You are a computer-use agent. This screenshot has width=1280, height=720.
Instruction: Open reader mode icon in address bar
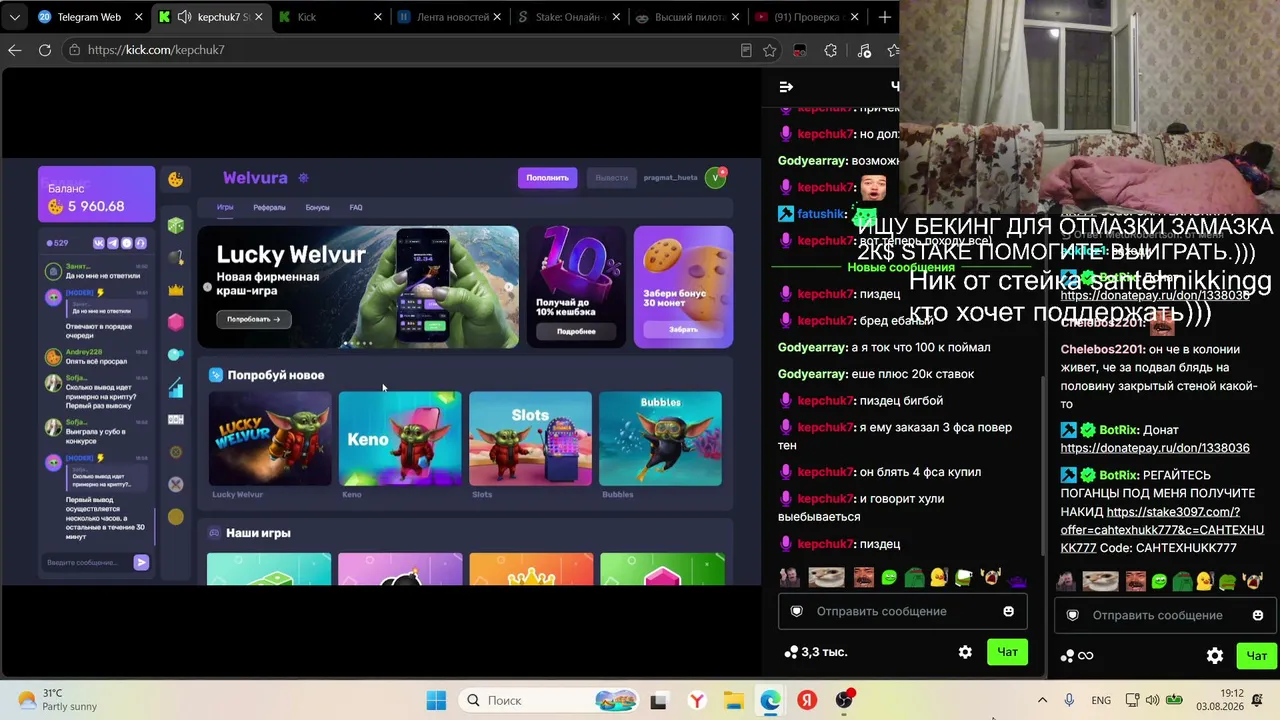[746, 50]
